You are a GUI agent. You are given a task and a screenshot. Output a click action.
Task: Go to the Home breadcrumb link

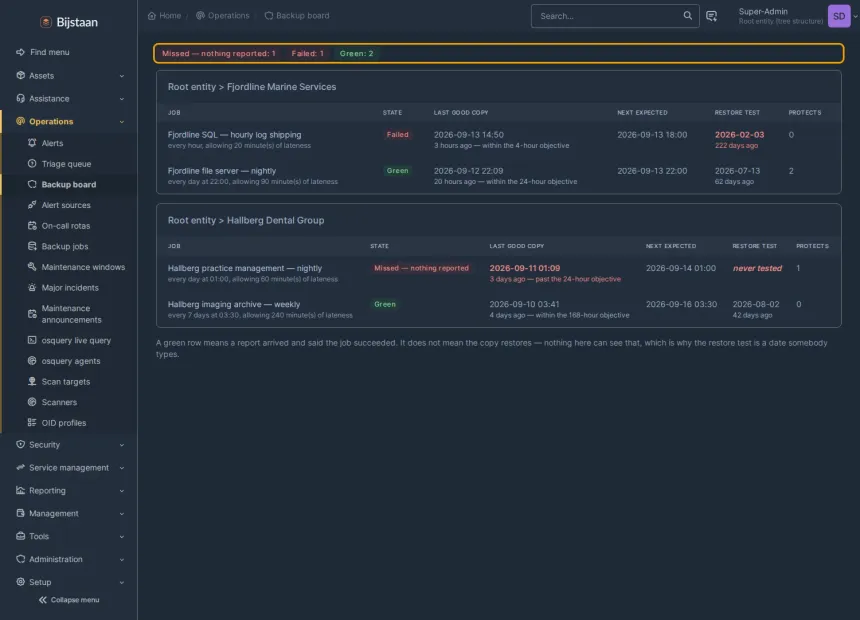[170, 15]
